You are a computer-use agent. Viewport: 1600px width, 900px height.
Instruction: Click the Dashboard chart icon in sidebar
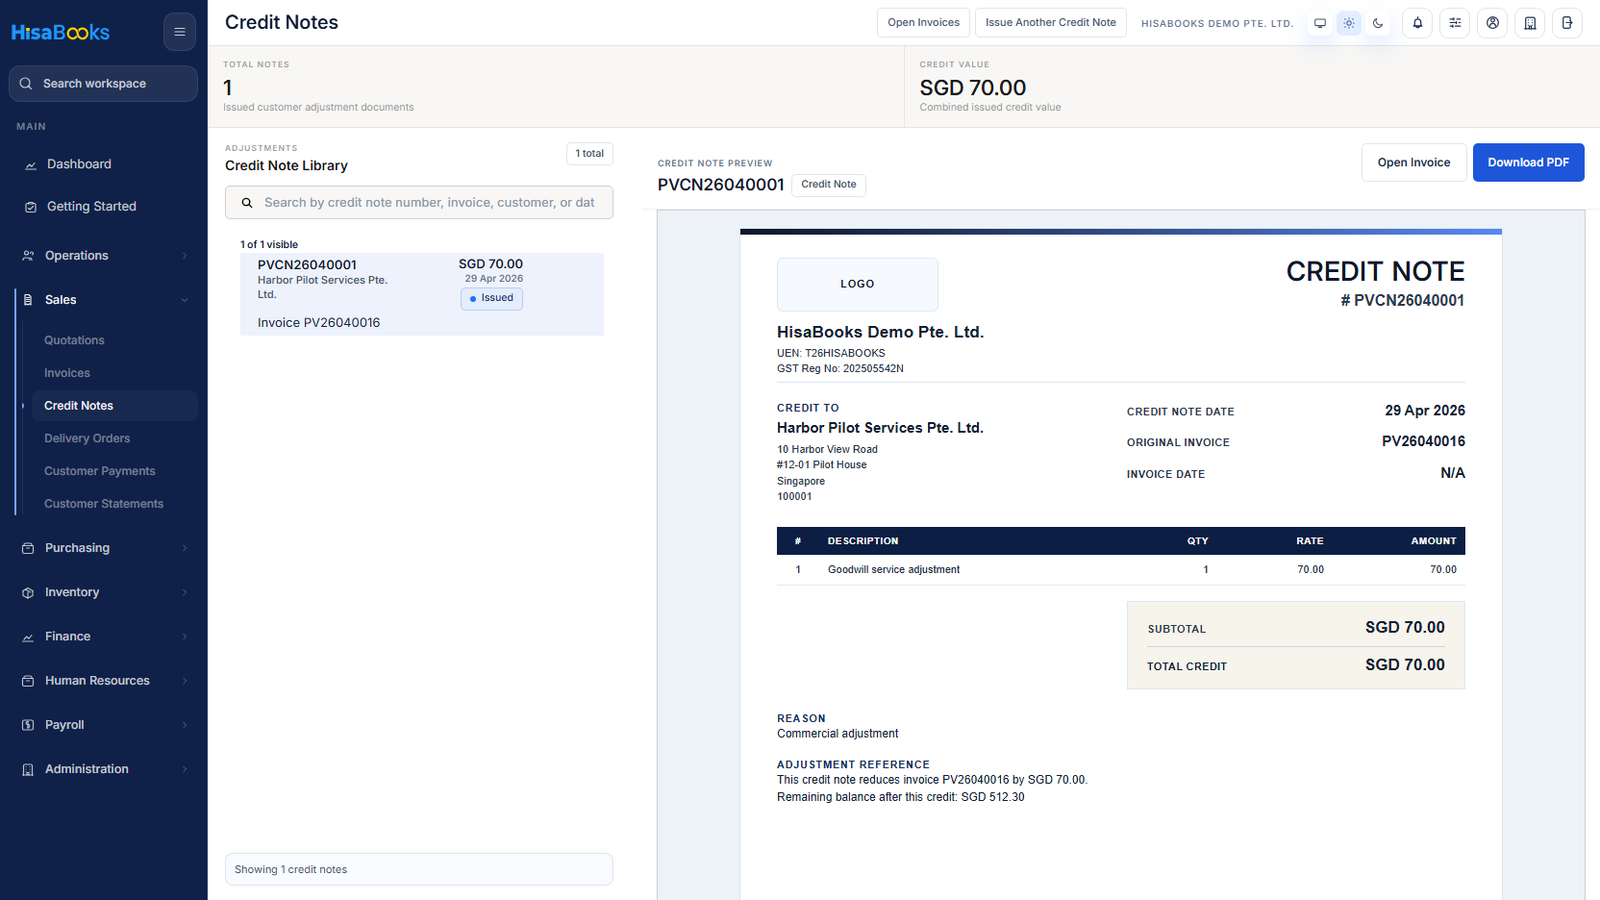pos(30,165)
